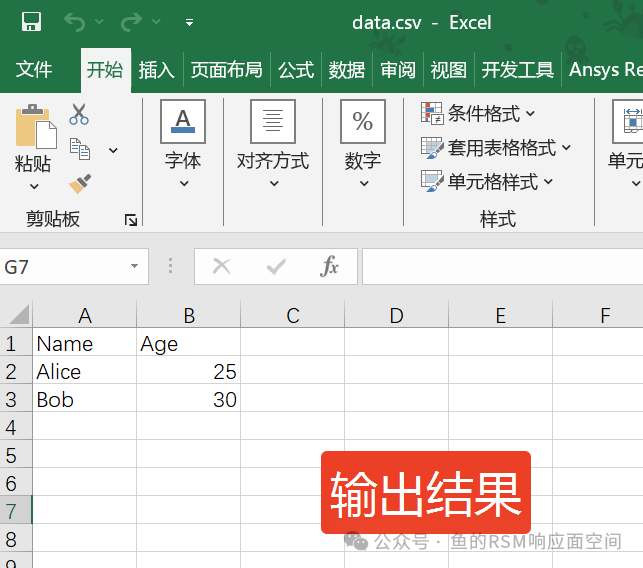Image resolution: width=643 pixels, height=568 pixels.
Task: Click the 单元格 cells group icon
Action: pyautogui.click(x=628, y=121)
